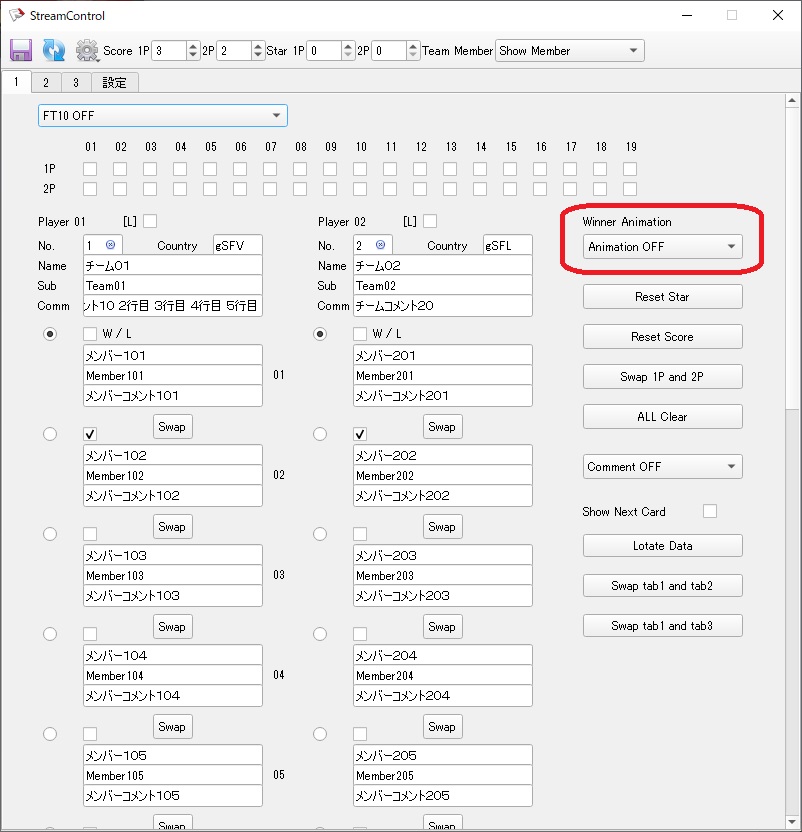Viewport: 802px width, 832px height.
Task: Click the scrollbar down arrow
Action: click(792, 822)
